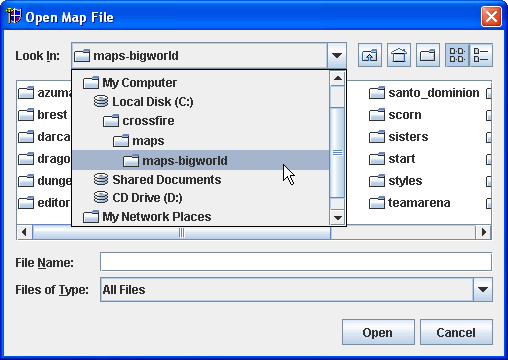Collapse the Look In dropdown arrow
This screenshot has width=508, height=360.
click(337, 55)
